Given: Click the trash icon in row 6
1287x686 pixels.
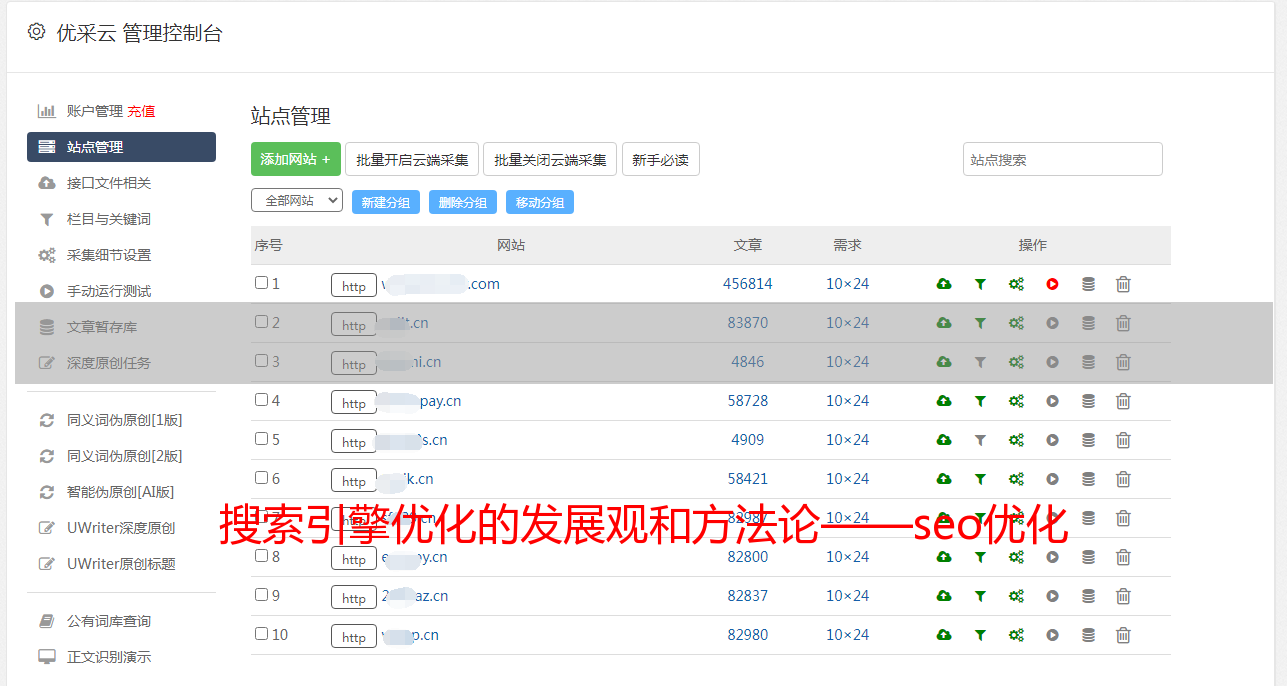Looking at the screenshot, I should tap(1123, 479).
